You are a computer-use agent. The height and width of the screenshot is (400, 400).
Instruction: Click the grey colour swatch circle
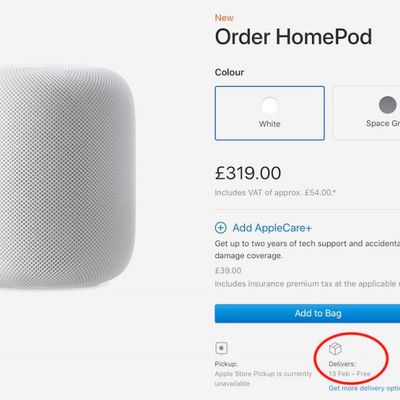click(x=388, y=105)
